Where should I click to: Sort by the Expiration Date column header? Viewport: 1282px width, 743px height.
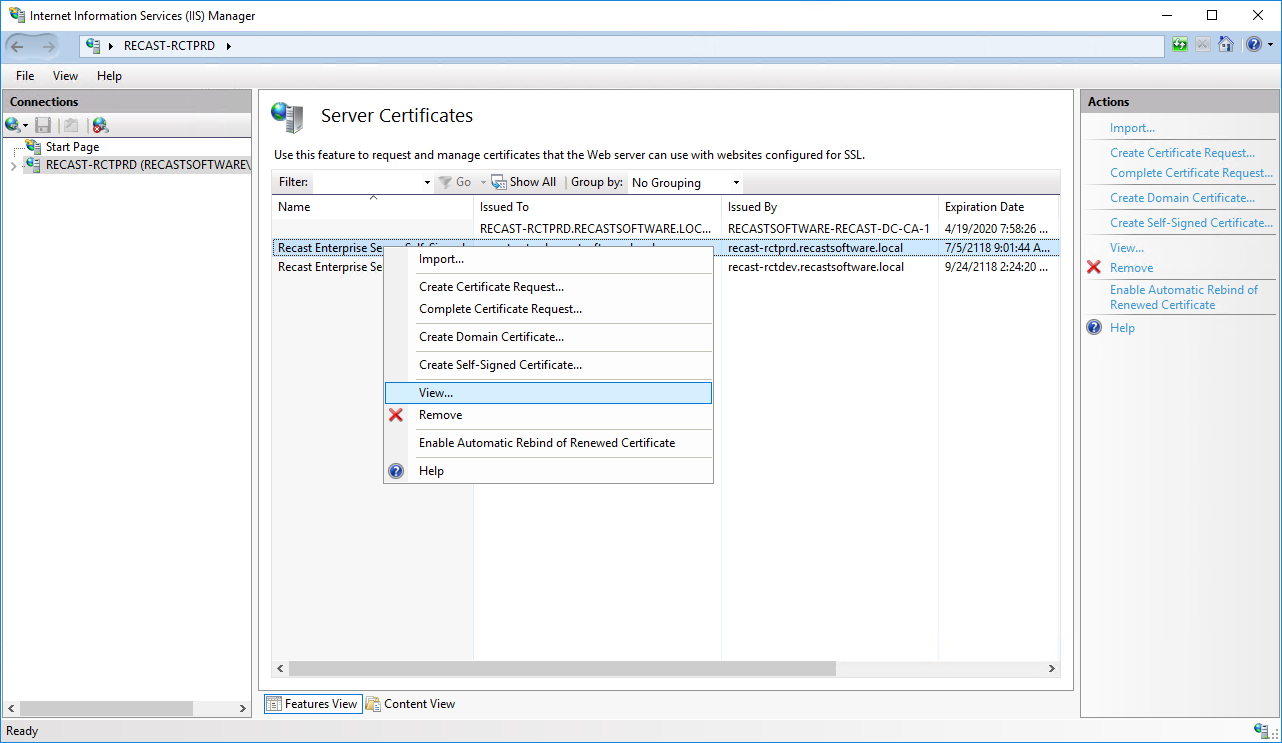(998, 207)
